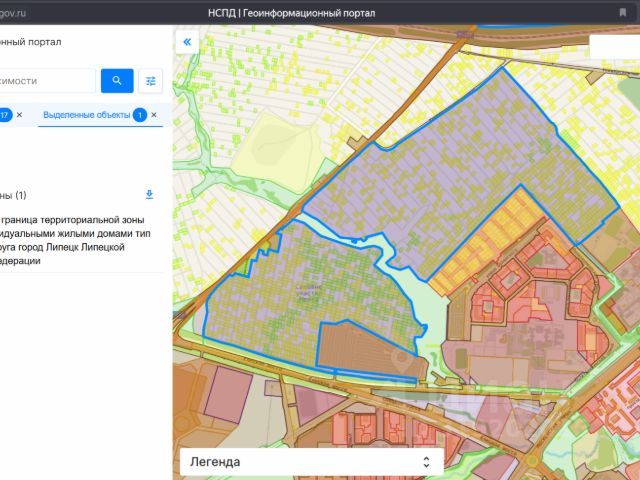
Task: Expand the Легенда panel arrows
Action: coord(426,462)
